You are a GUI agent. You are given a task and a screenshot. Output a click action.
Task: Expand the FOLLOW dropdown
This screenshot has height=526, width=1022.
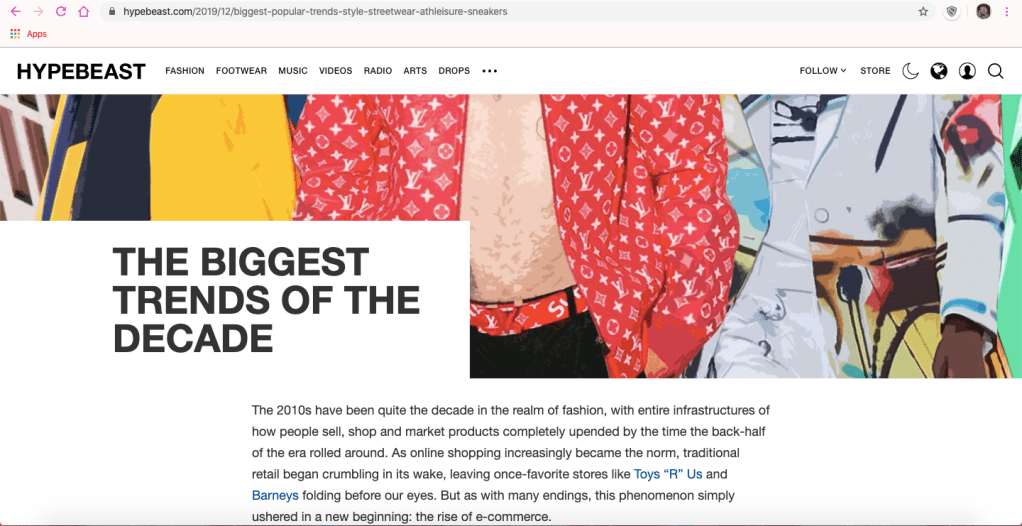(x=823, y=71)
